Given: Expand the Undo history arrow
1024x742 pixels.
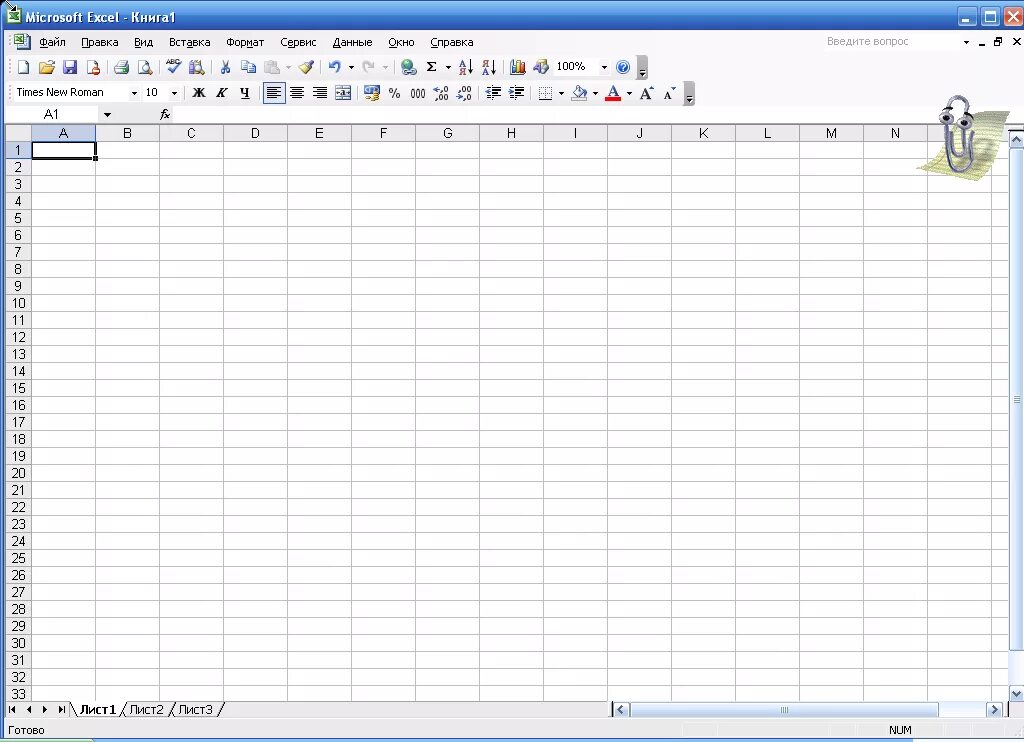Looking at the screenshot, I should pyautogui.click(x=351, y=67).
